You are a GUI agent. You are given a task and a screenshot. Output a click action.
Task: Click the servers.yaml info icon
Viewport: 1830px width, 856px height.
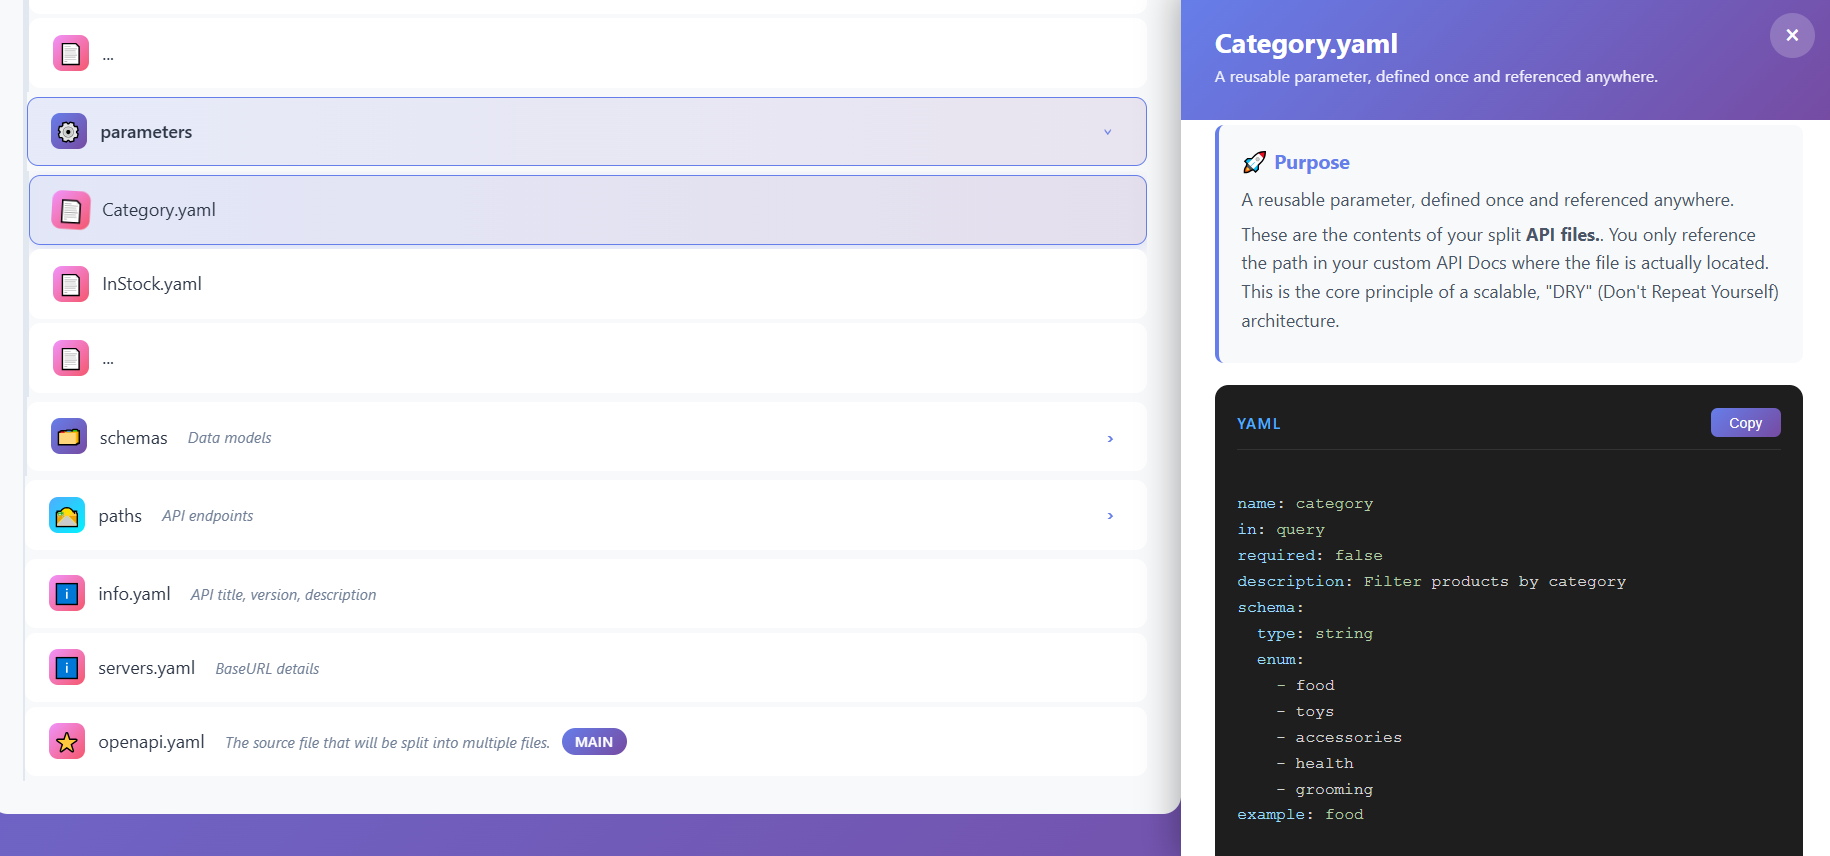coord(67,668)
